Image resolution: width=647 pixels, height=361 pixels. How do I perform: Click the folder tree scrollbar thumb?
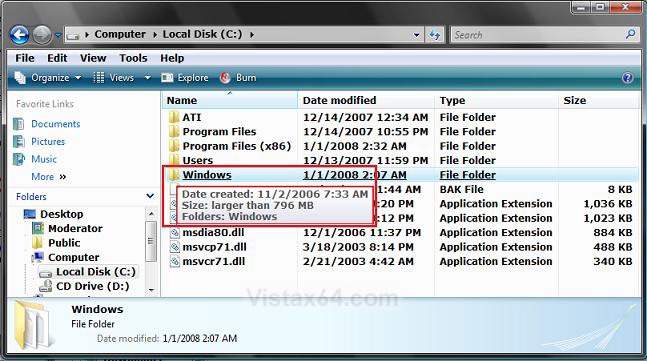pos(151,241)
